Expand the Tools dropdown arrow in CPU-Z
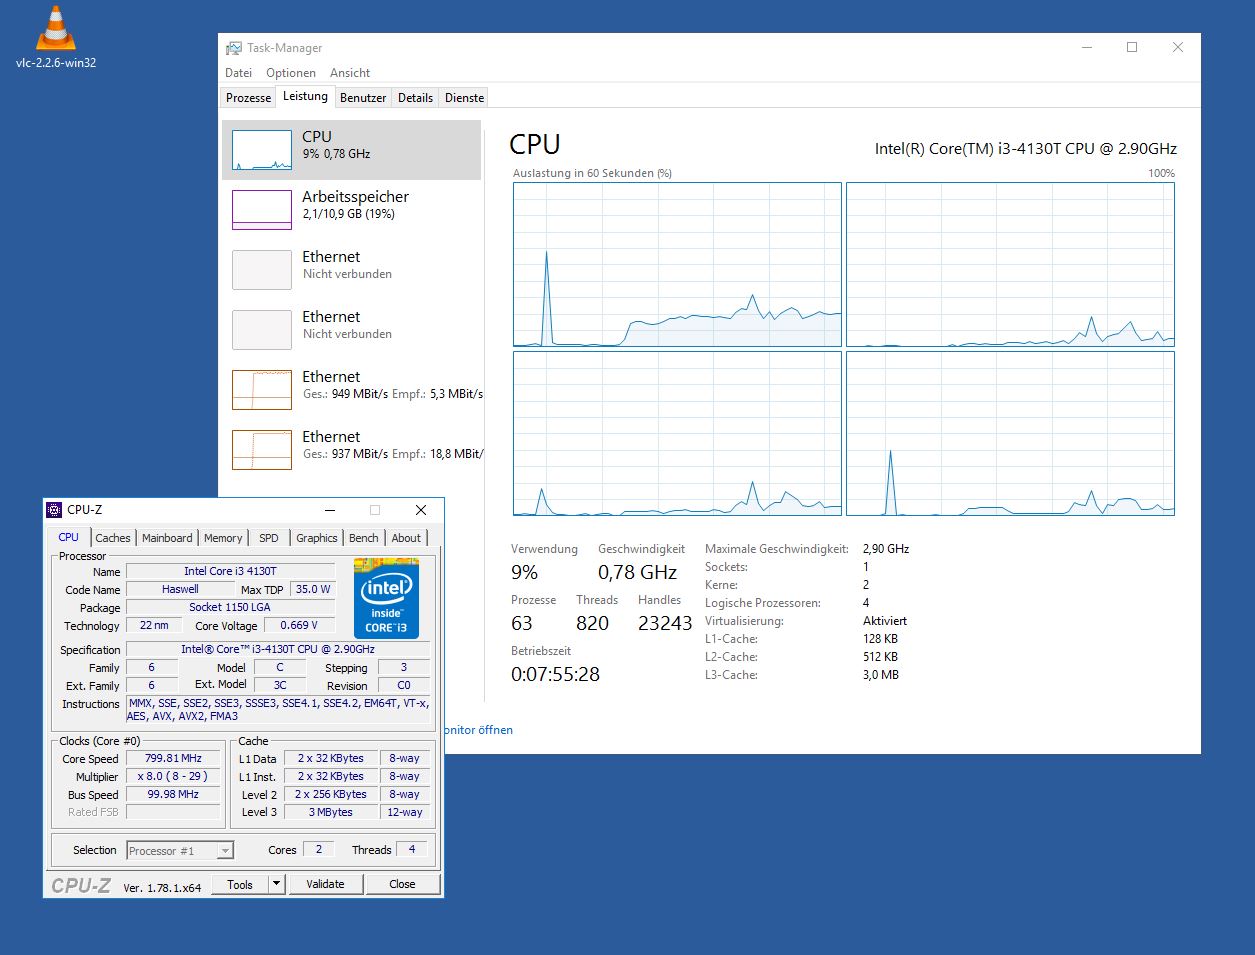 click(x=277, y=884)
